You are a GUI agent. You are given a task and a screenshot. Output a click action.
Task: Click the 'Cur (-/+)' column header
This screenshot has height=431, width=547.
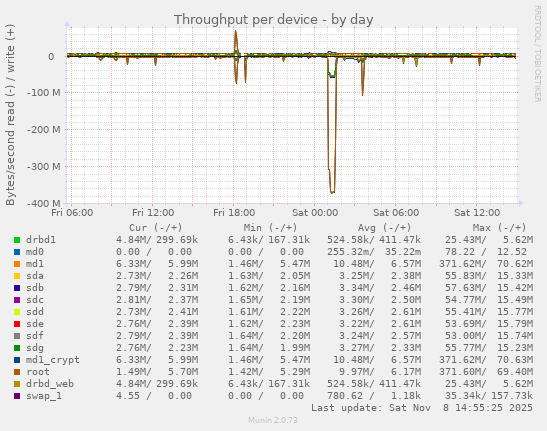156,228
